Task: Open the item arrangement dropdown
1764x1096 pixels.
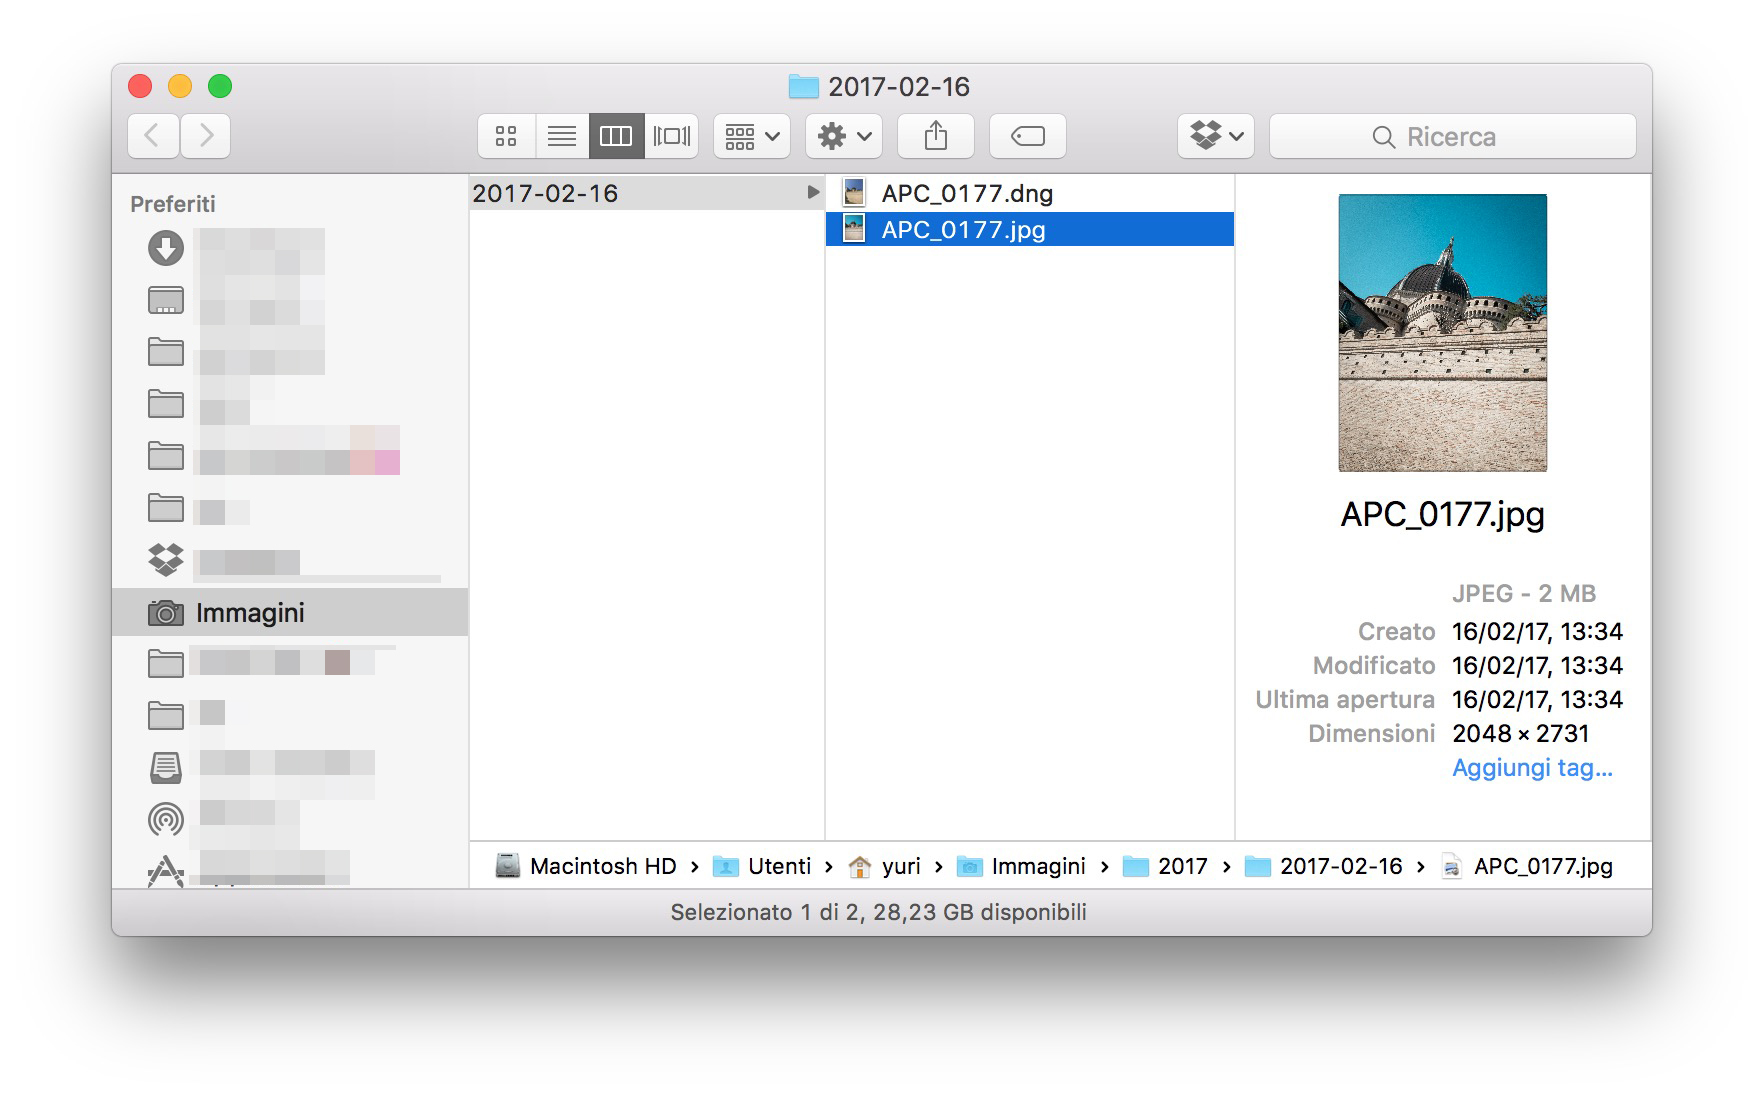Action: [752, 136]
